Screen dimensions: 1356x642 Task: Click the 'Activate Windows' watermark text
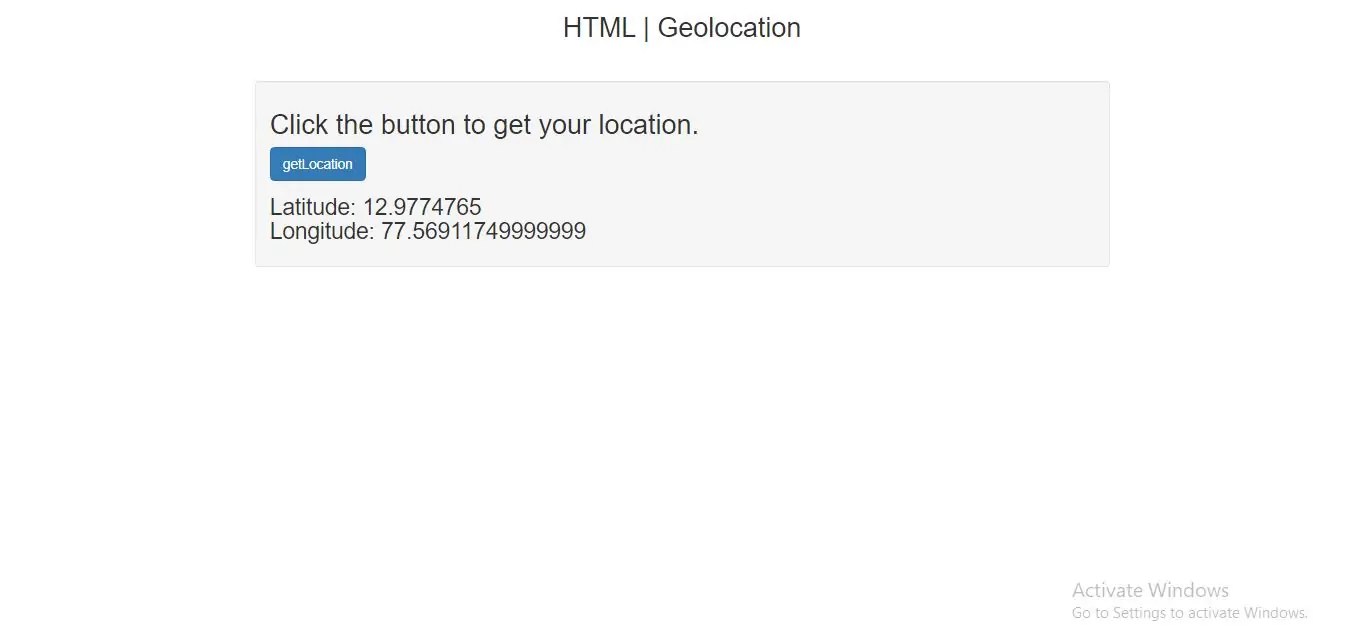1150,590
